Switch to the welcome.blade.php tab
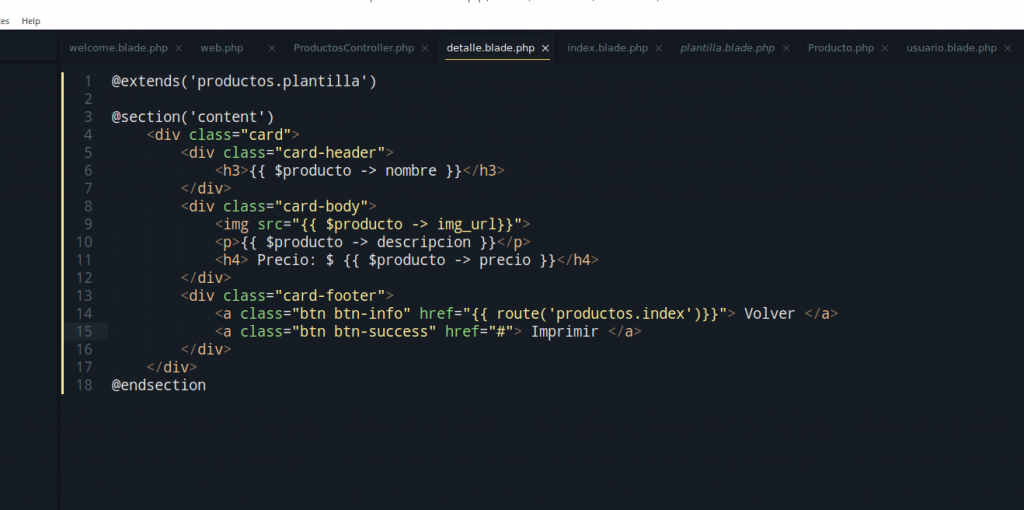This screenshot has height=510, width=1024. 118,48
